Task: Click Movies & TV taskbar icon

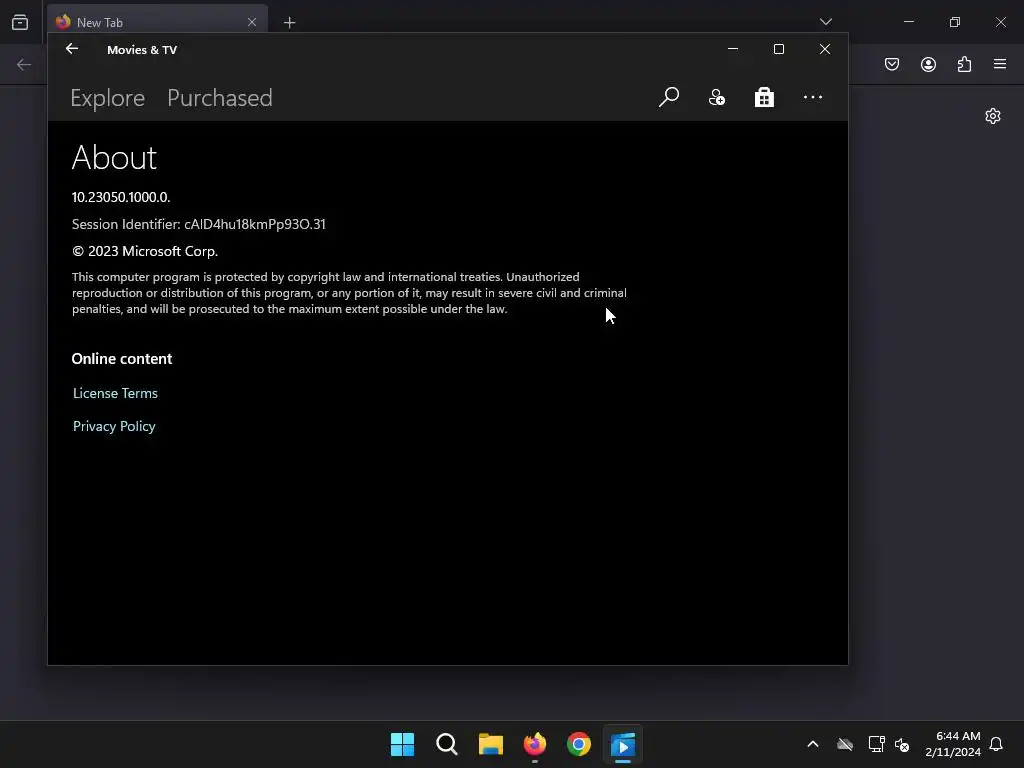Action: (x=623, y=744)
